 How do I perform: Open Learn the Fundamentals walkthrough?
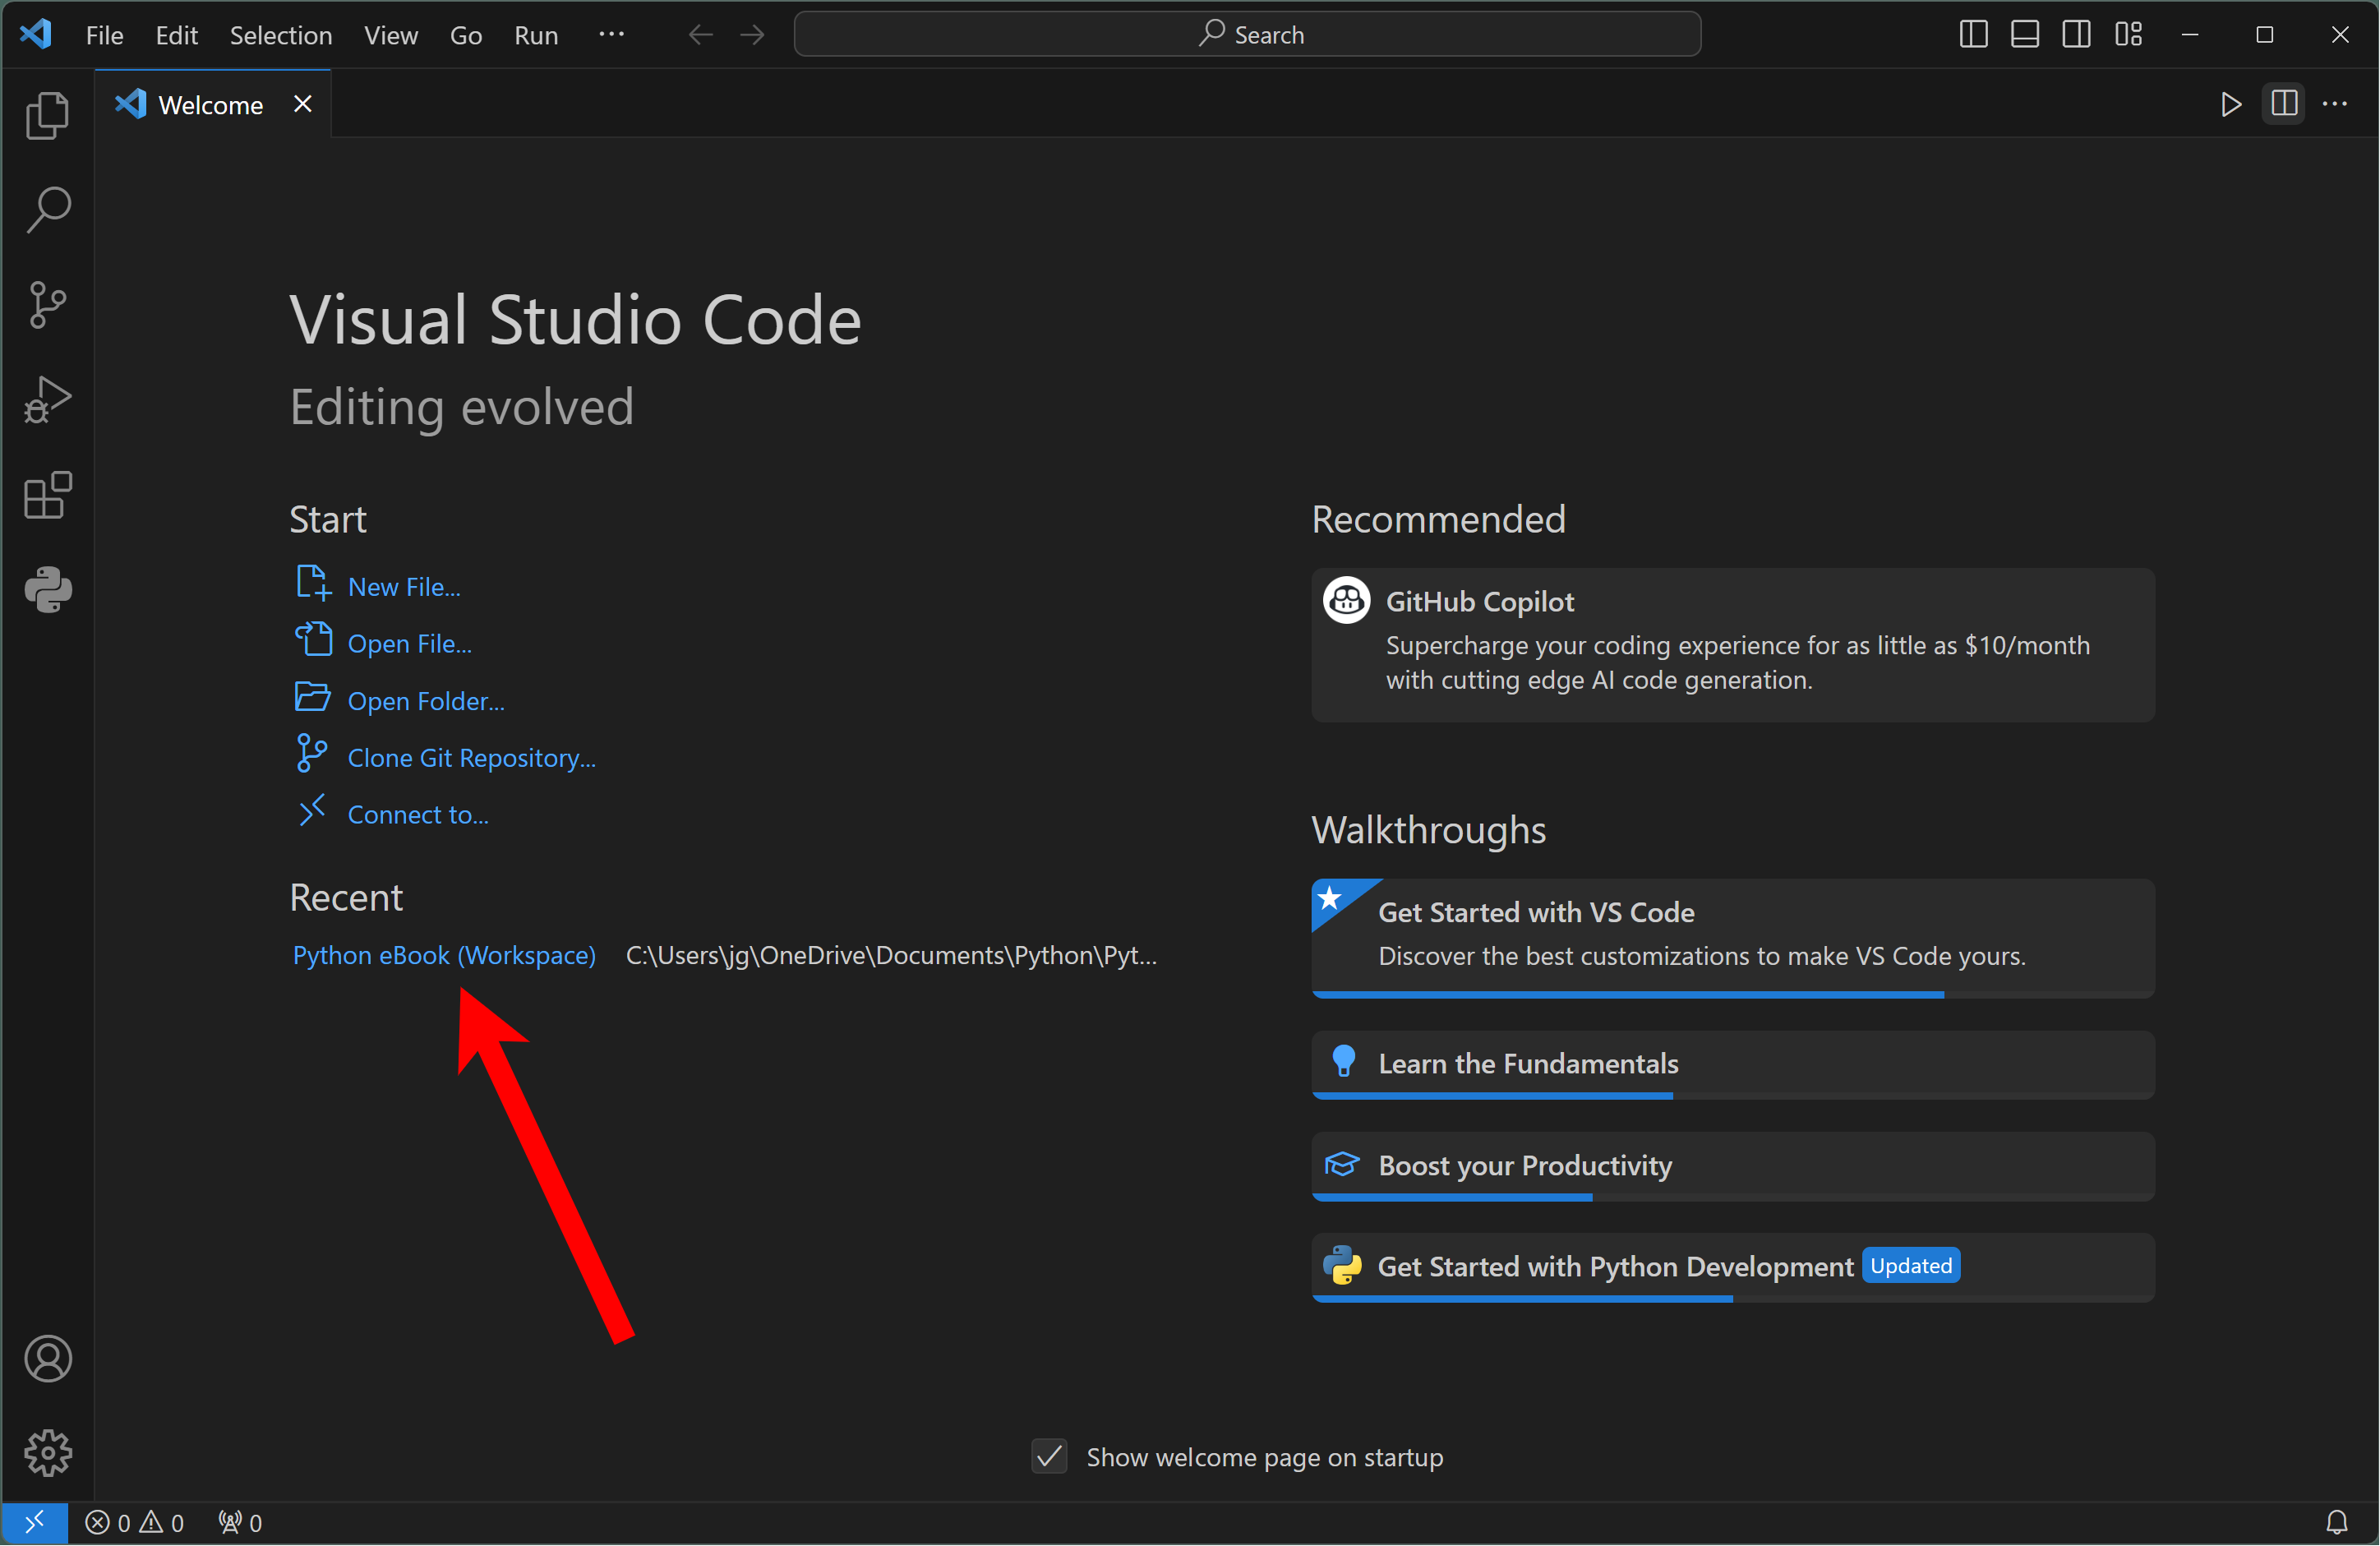click(1733, 1066)
